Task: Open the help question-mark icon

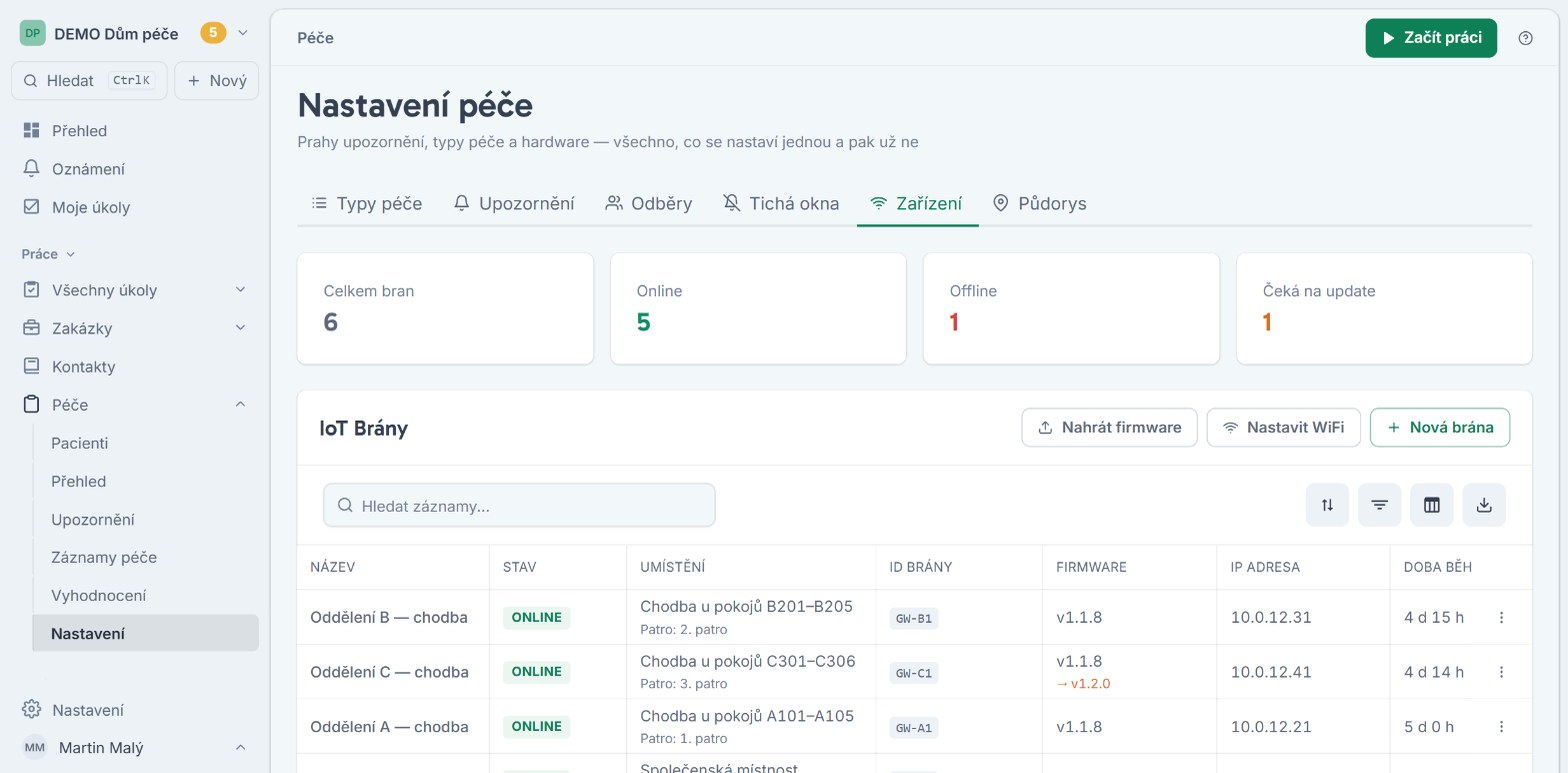Action: [1525, 38]
